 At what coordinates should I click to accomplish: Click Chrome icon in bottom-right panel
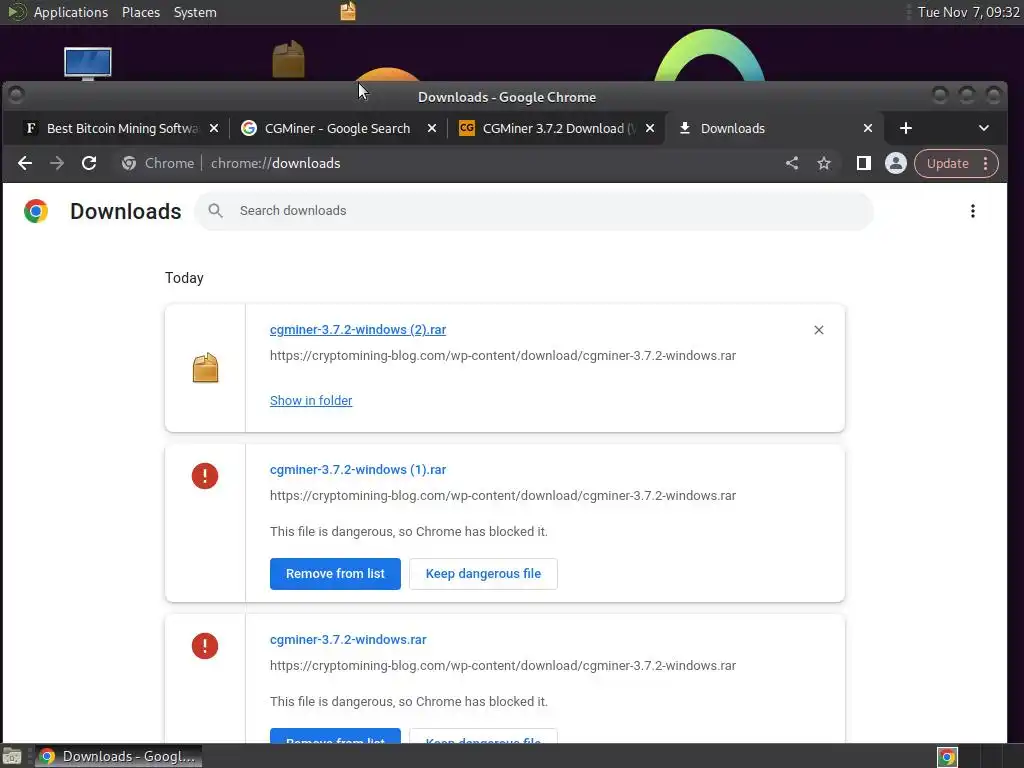click(x=948, y=756)
